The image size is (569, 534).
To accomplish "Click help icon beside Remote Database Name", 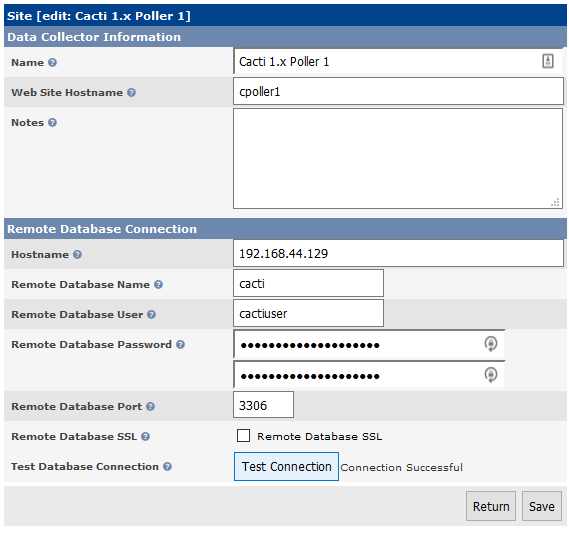I will pos(158,284).
